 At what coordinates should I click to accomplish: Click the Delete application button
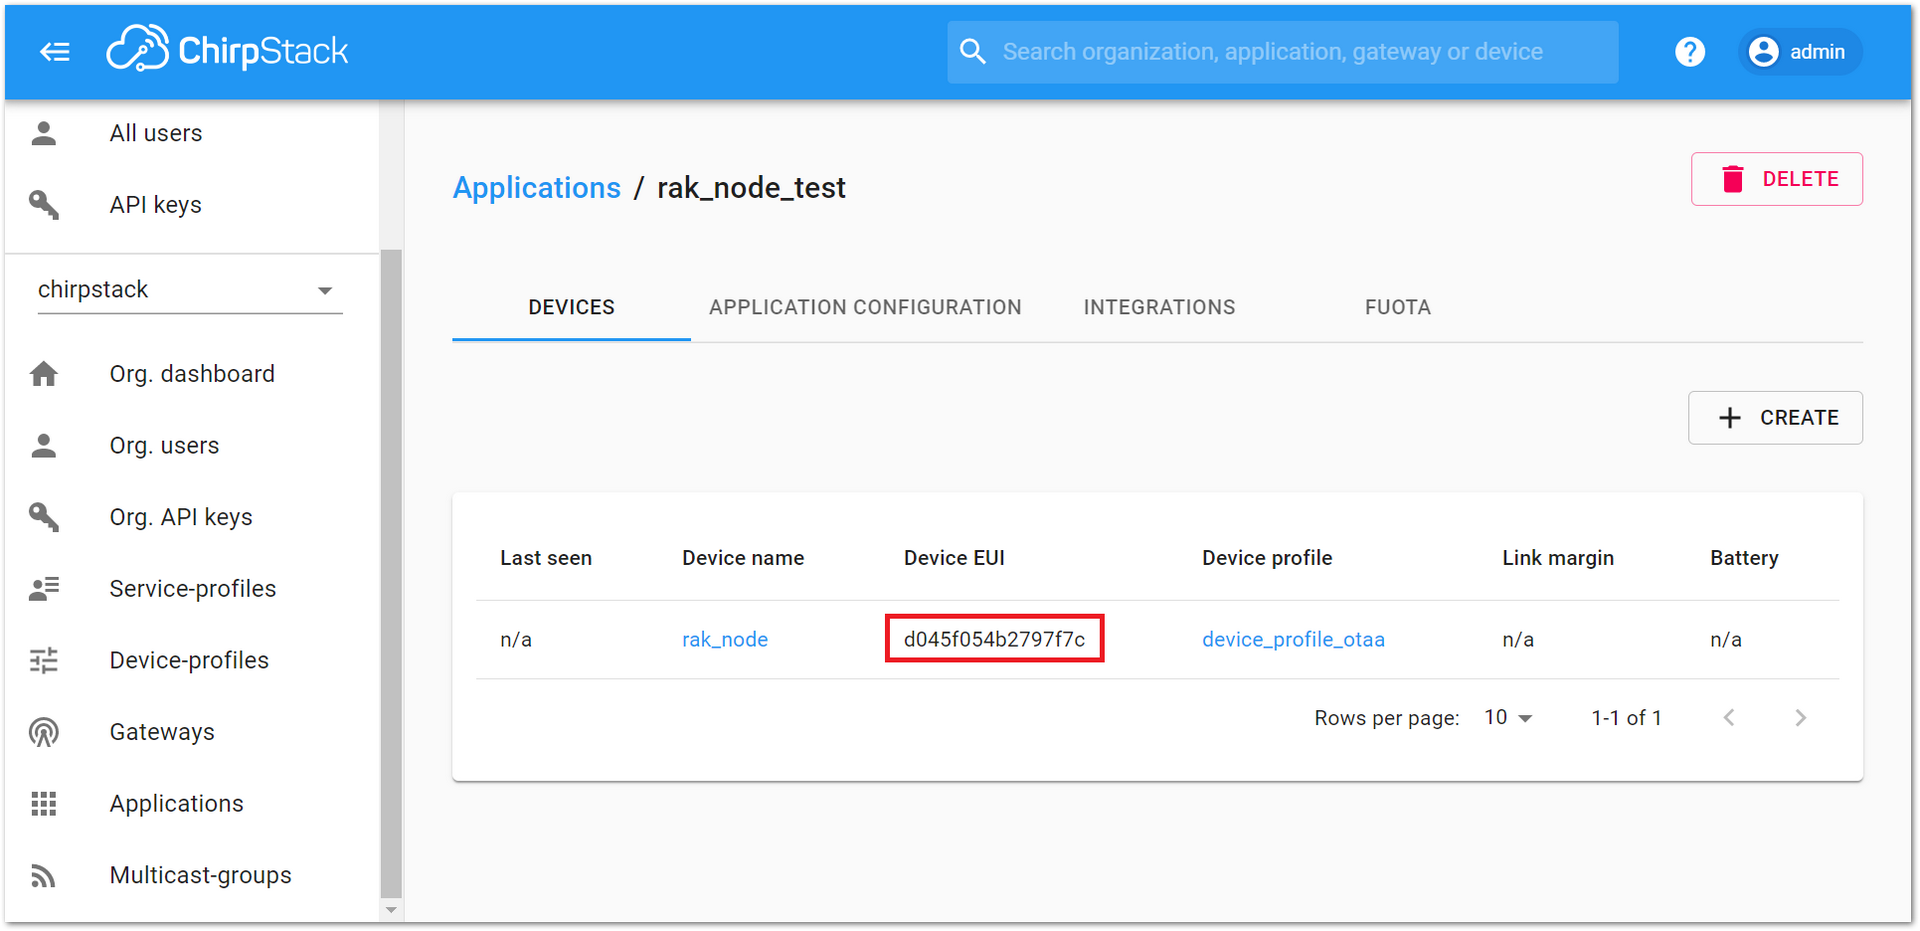1777,179
